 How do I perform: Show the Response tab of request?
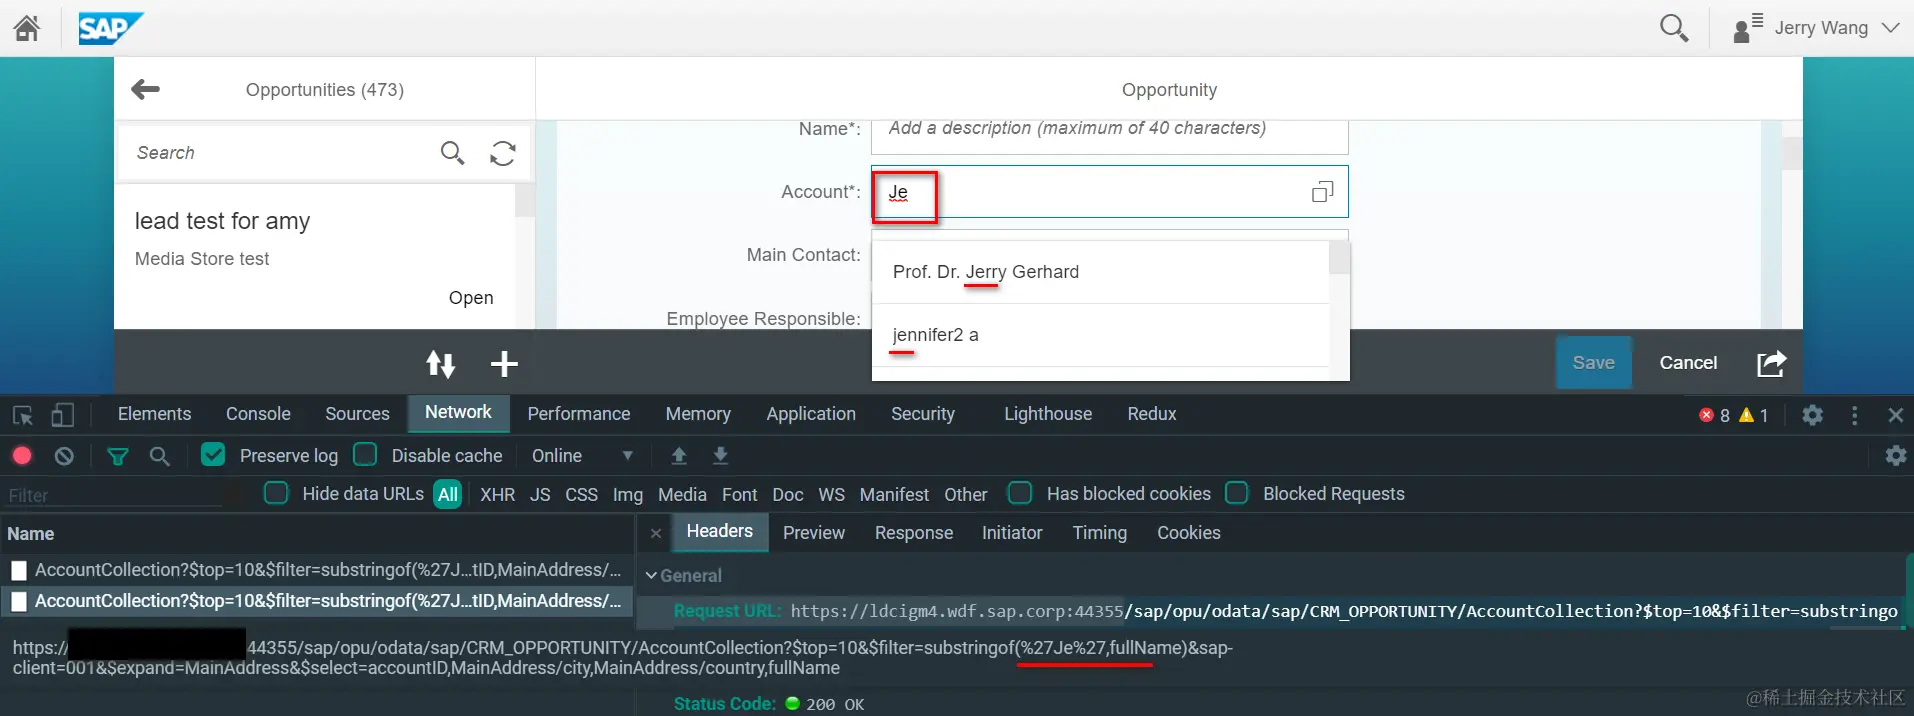pos(914,533)
